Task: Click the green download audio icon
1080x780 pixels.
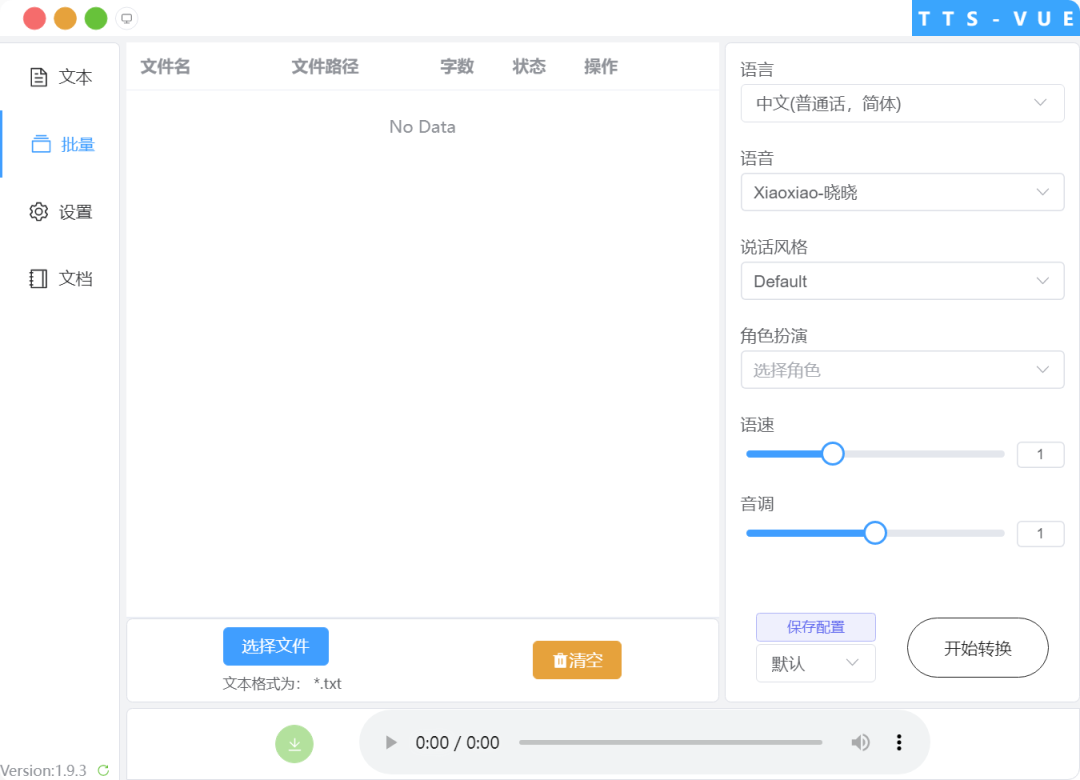Action: click(x=294, y=744)
